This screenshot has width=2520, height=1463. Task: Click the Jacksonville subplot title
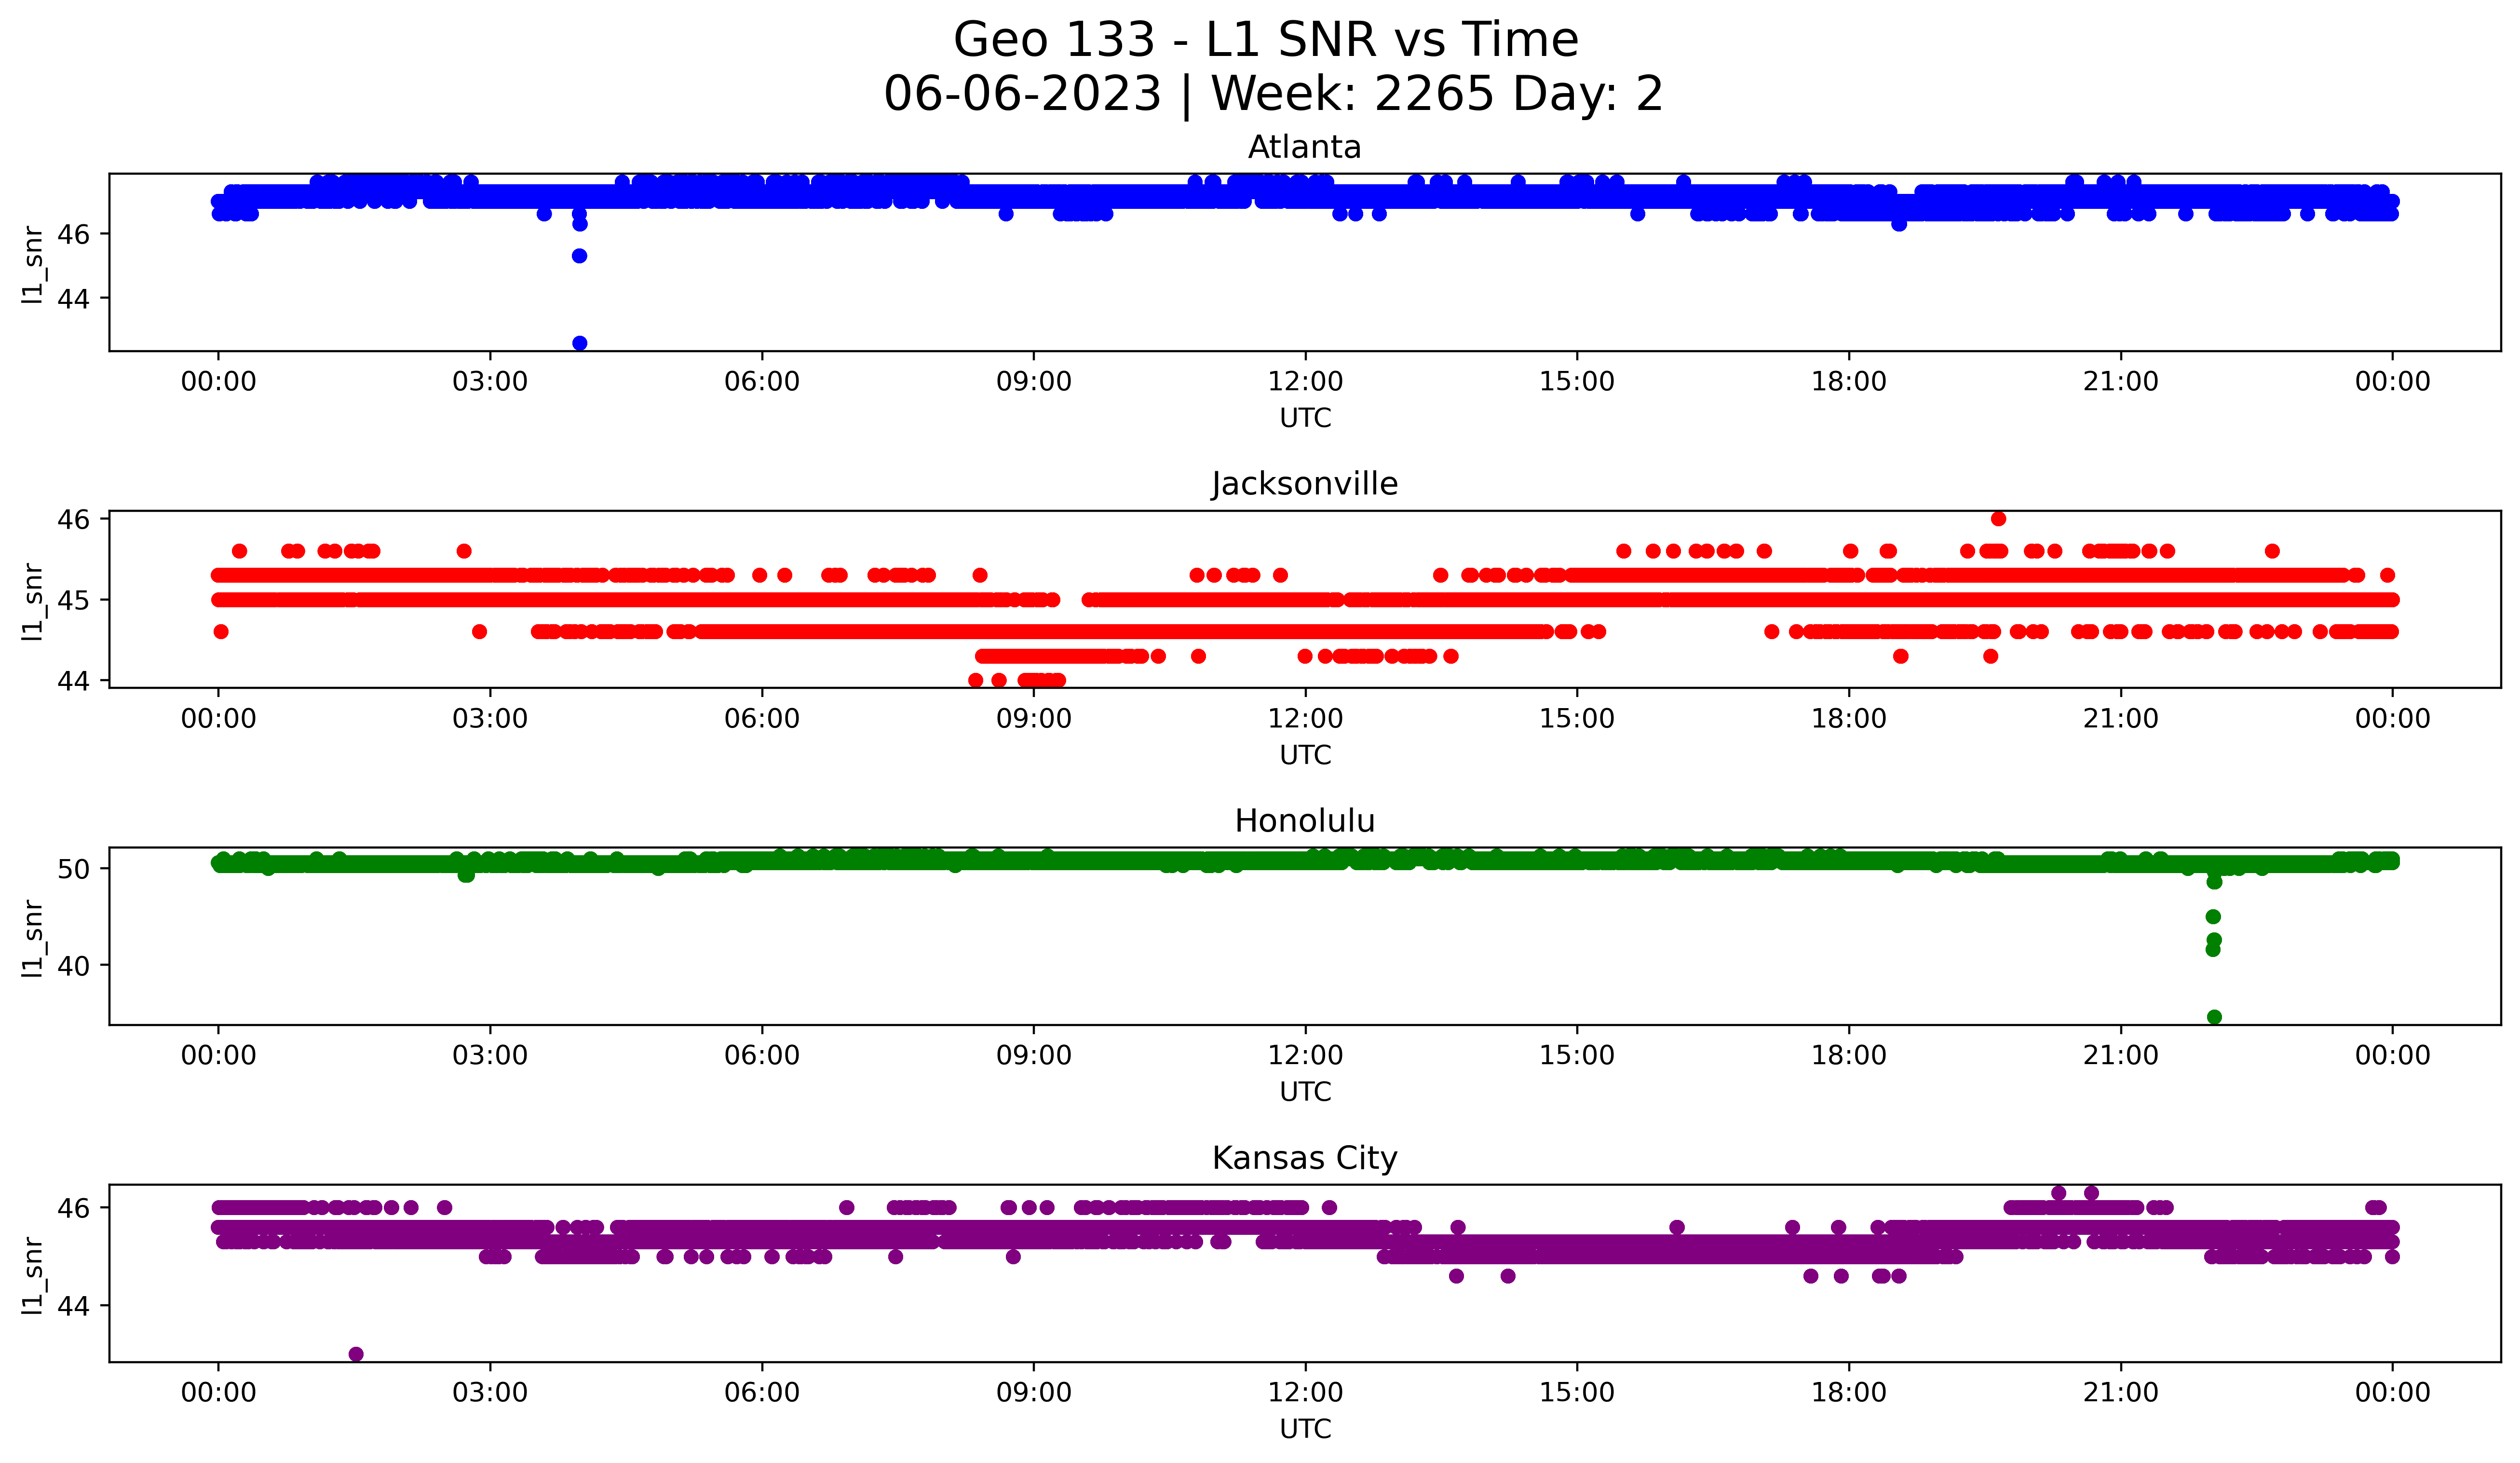[x=1304, y=484]
